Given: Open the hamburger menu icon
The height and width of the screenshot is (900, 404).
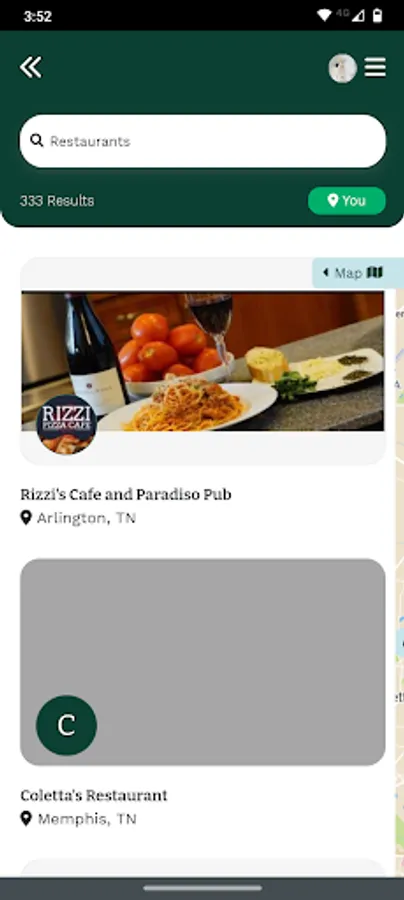Looking at the screenshot, I should pos(375,68).
